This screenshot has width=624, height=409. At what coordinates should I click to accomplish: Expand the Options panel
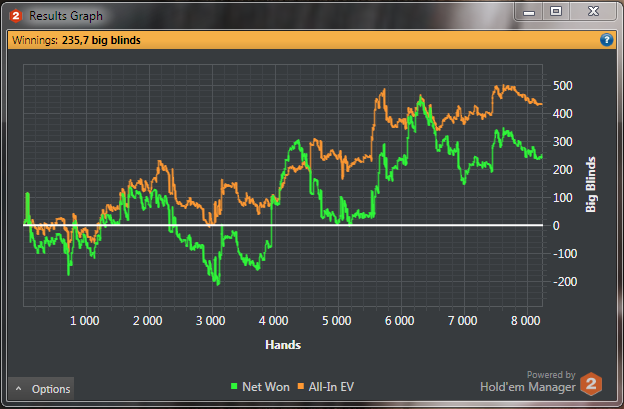tap(41, 389)
